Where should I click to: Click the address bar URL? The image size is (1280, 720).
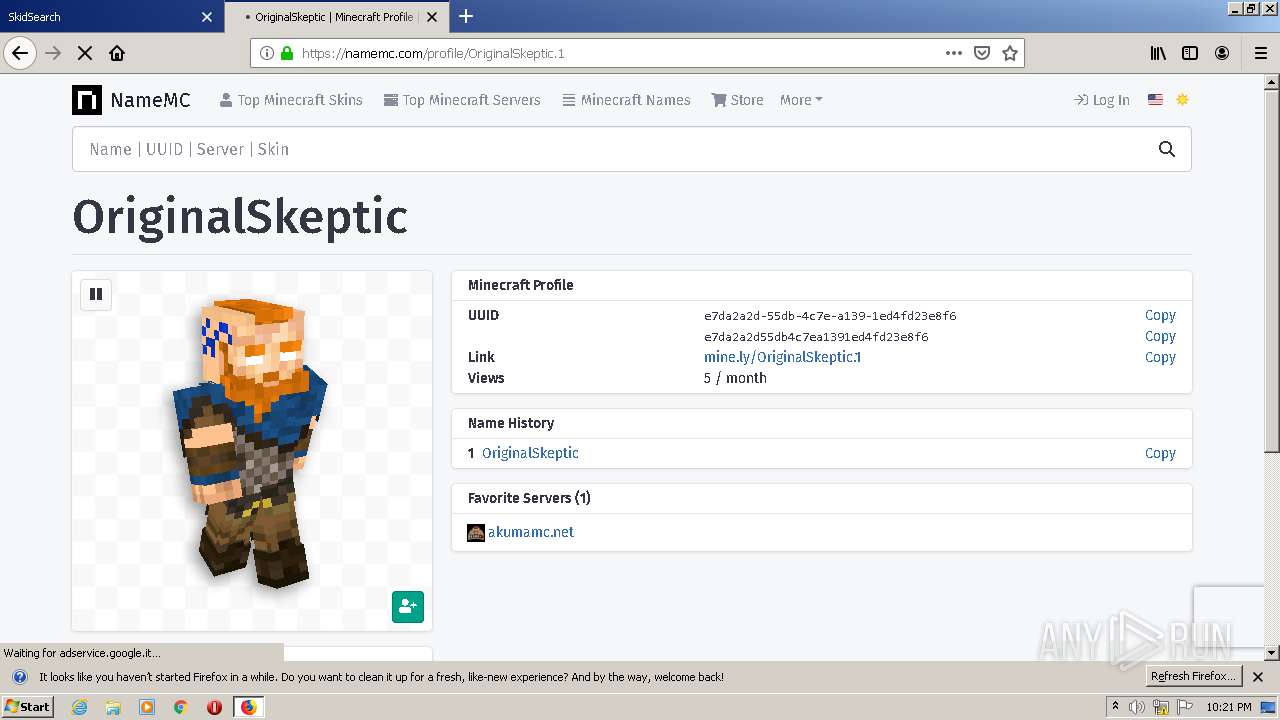point(433,53)
